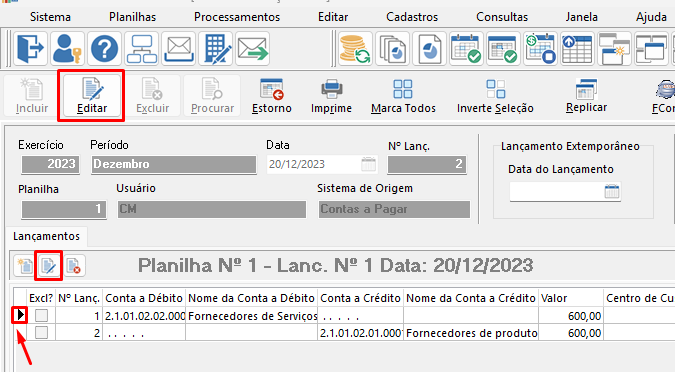Click the Nº Lanç. field showing 2

pyautogui.click(x=427, y=164)
